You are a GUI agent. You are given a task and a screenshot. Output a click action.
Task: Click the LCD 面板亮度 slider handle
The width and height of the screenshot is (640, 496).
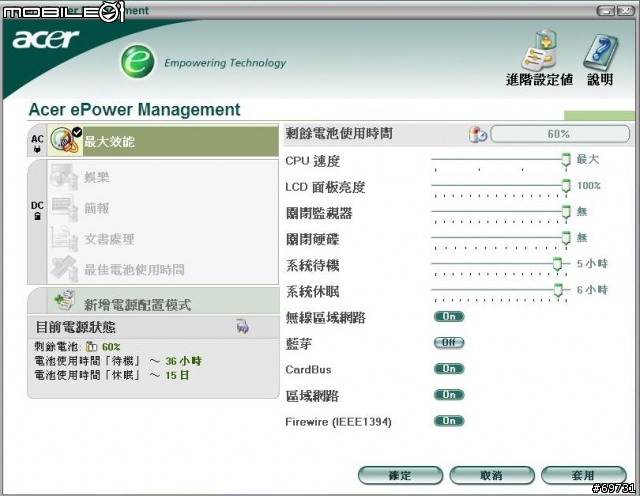pos(566,186)
